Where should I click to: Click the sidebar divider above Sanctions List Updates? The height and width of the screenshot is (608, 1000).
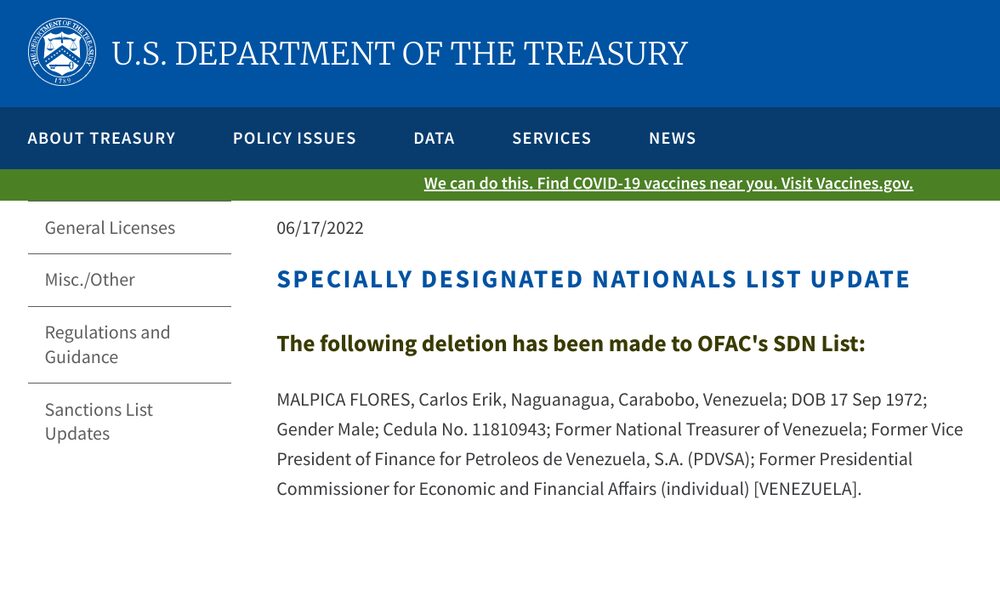[x=129, y=382]
